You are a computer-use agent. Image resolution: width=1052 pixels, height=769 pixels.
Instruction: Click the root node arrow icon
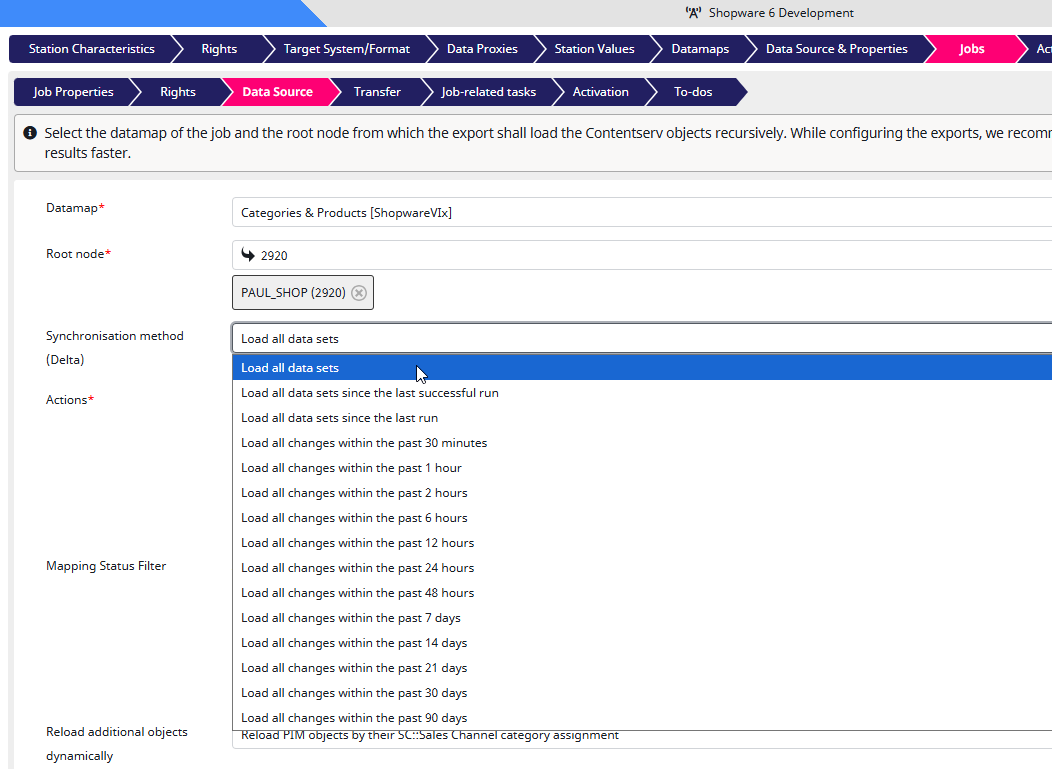[247, 255]
